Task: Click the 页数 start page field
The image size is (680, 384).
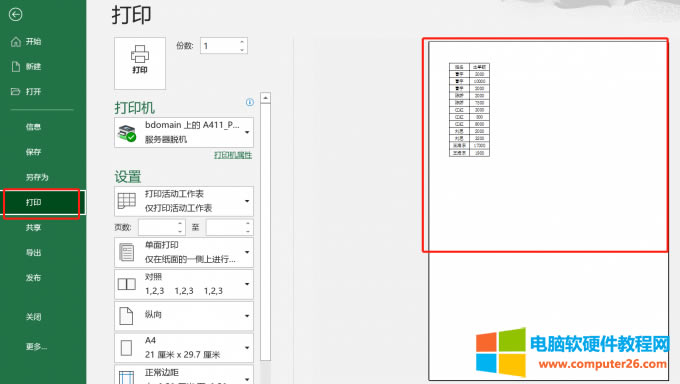Action: 158,227
